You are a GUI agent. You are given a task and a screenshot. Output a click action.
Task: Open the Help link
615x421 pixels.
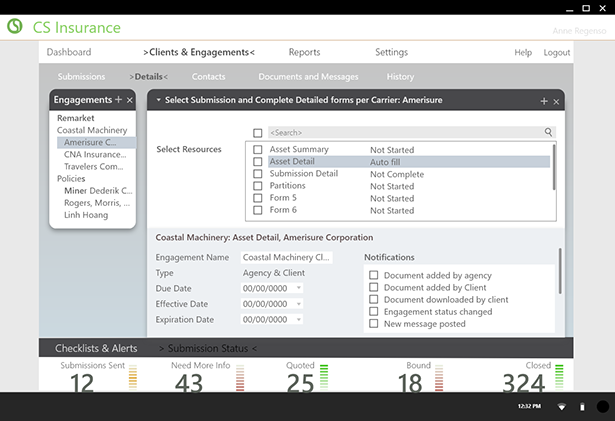pos(523,52)
